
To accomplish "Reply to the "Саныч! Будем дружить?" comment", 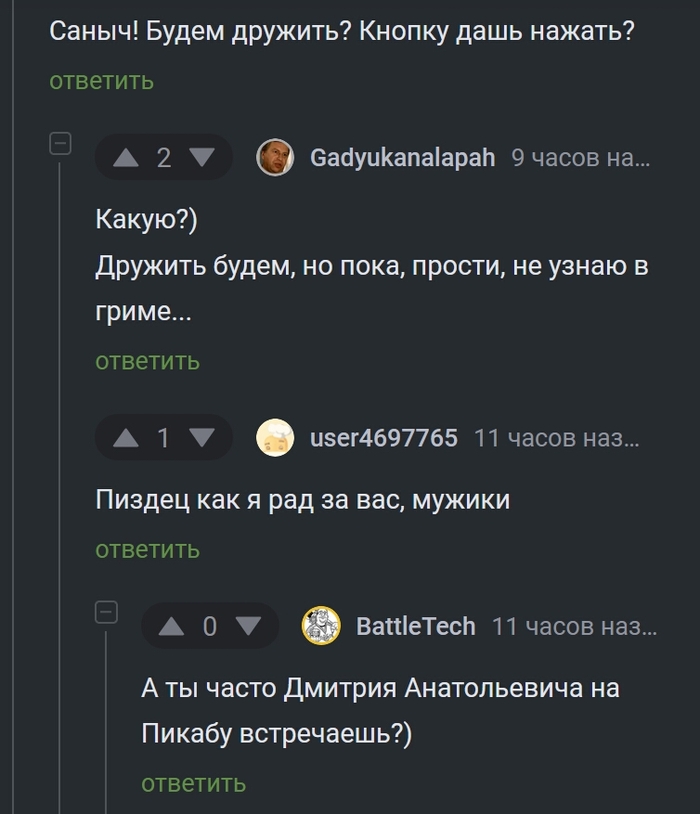I will tap(102, 81).
